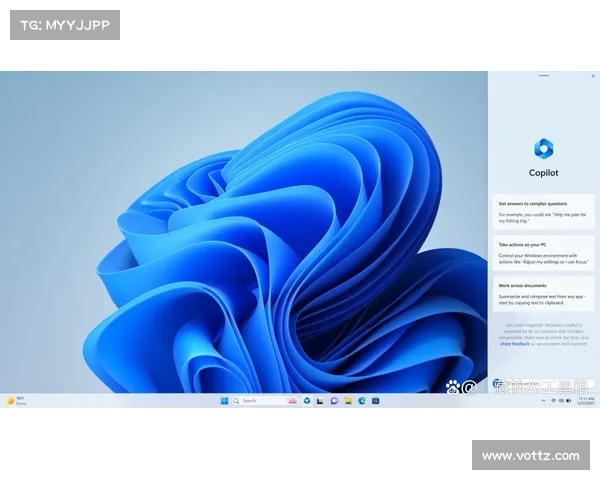
Task: Click the Wi-Fi network tray icon
Action: click(x=553, y=401)
